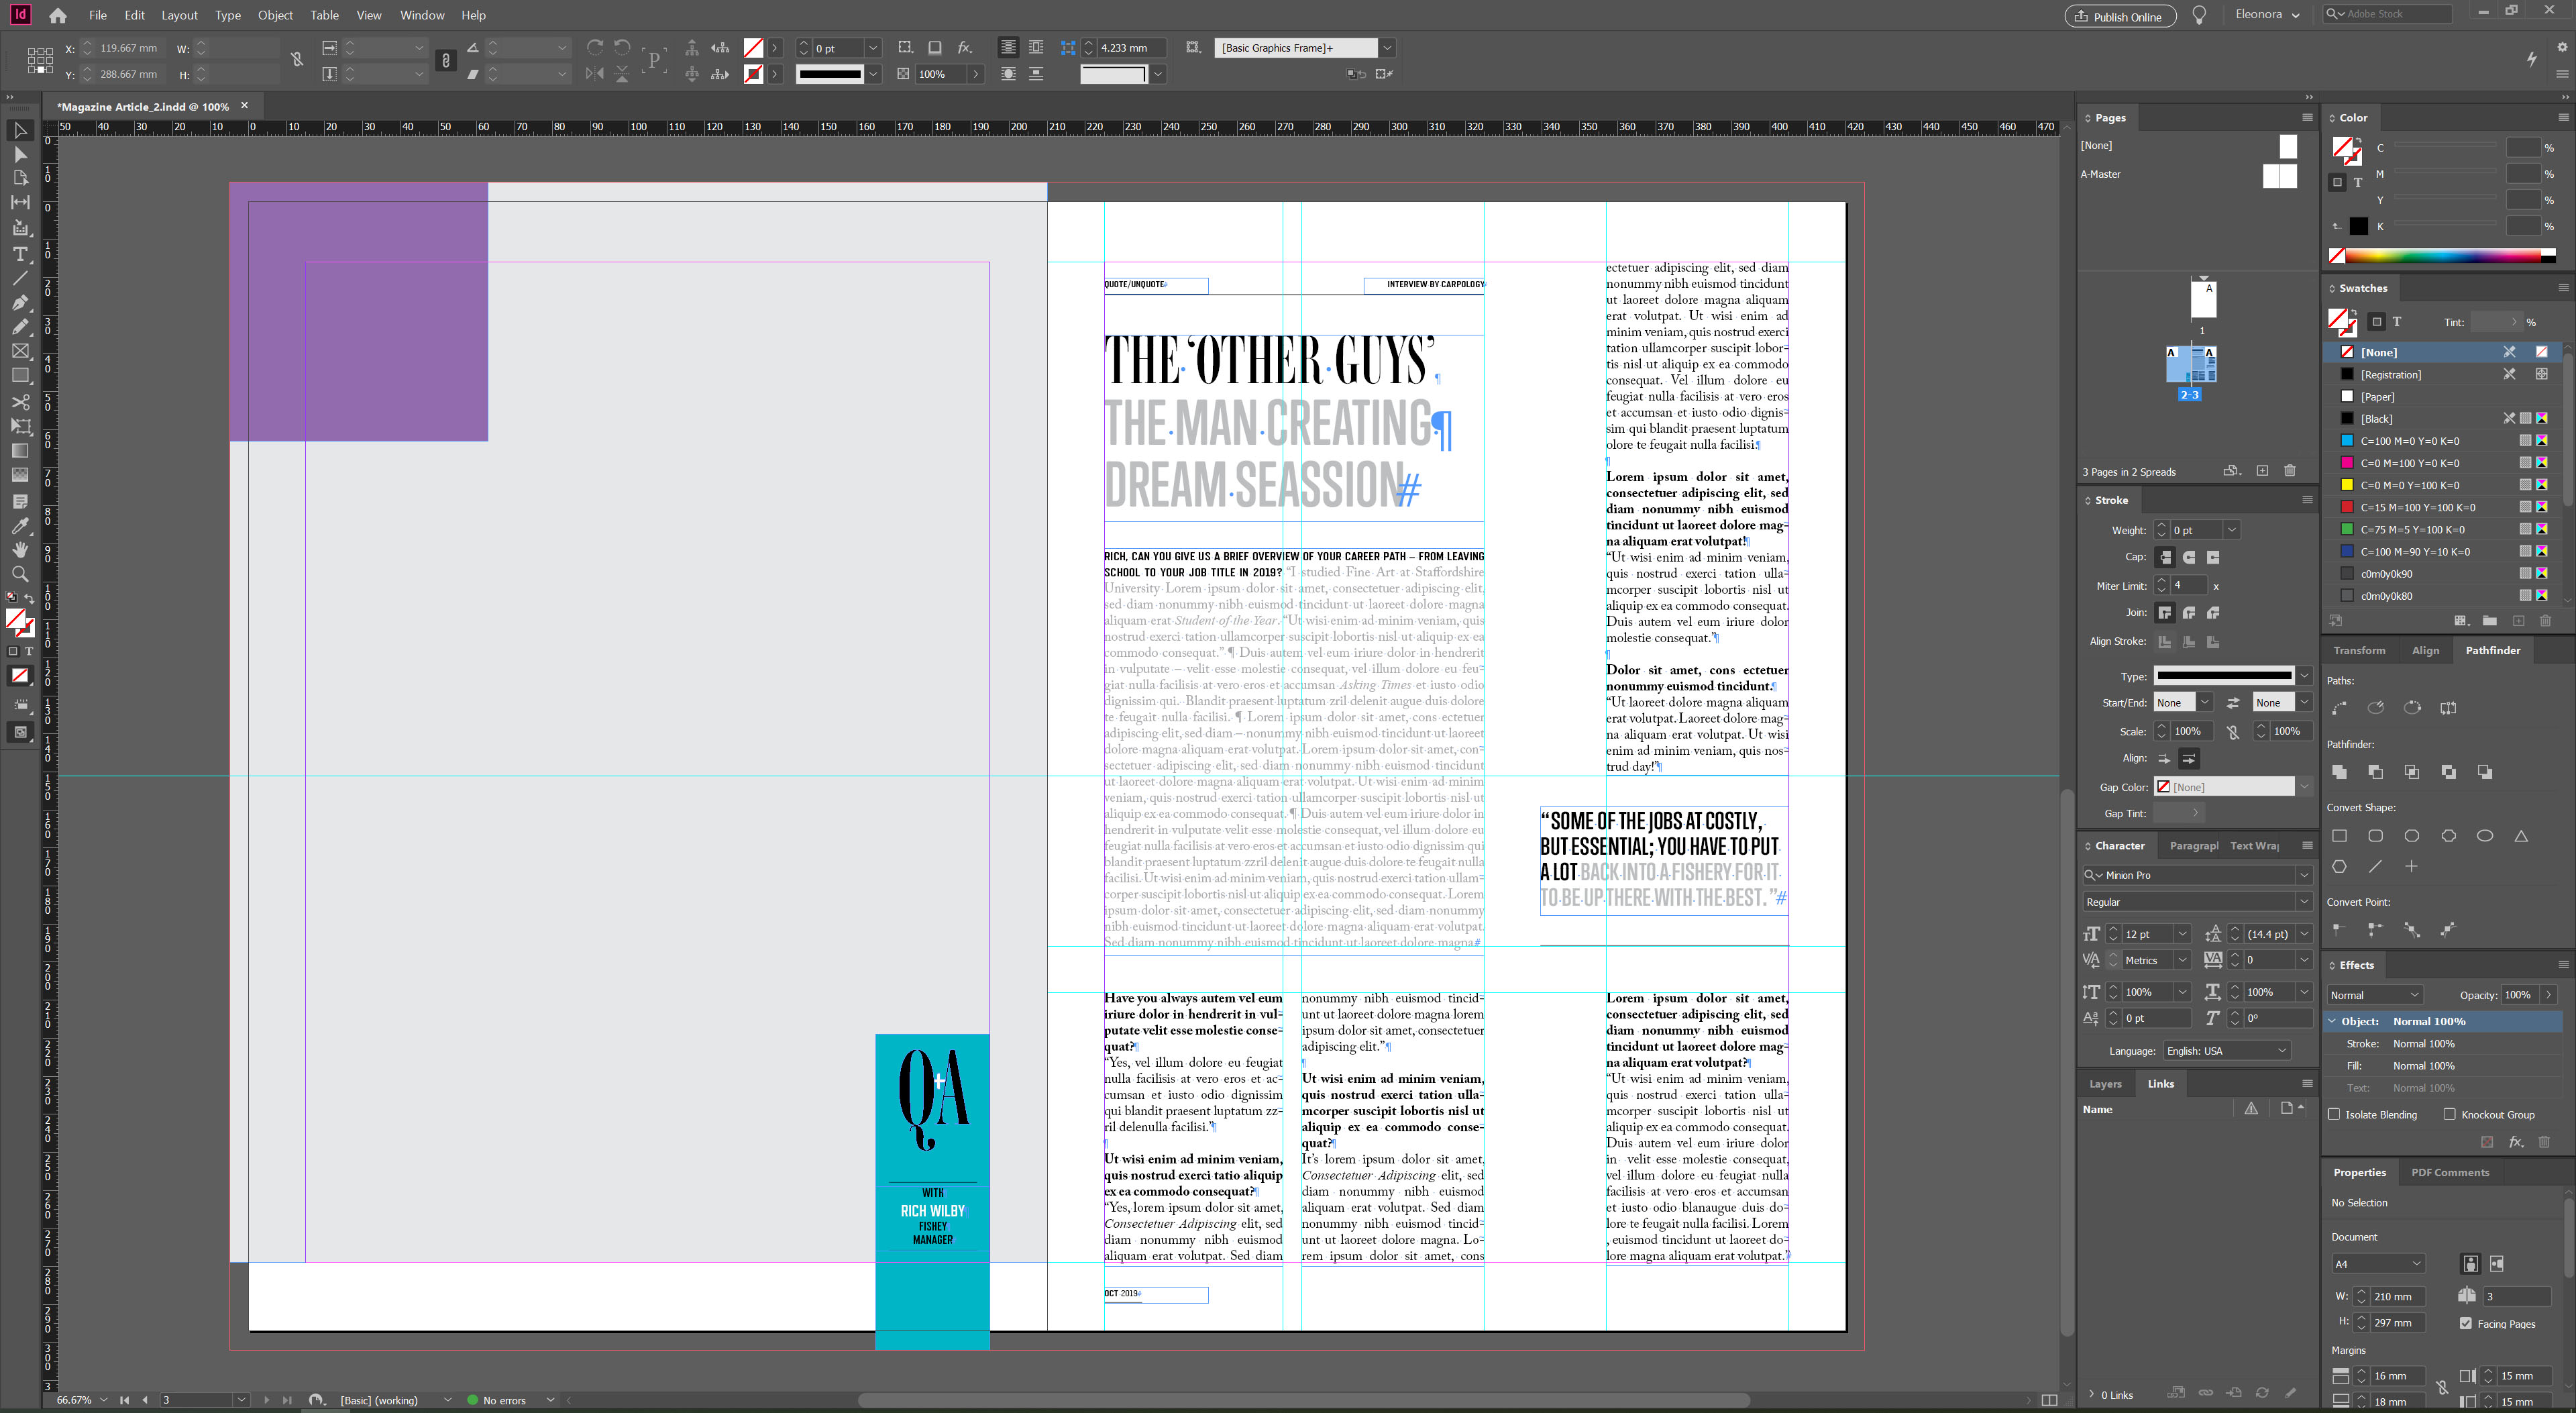Check the Knockout Group option
The height and width of the screenshot is (1413, 2576).
pos(2449,1114)
